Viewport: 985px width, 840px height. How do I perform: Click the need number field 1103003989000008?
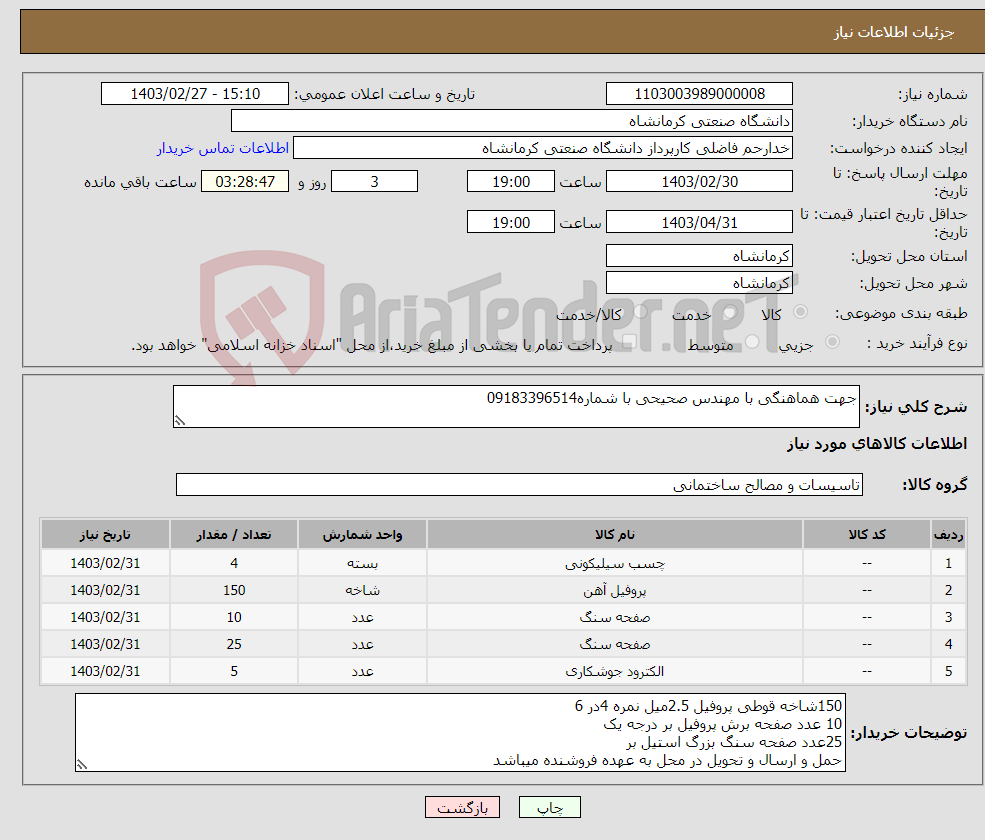click(699, 94)
